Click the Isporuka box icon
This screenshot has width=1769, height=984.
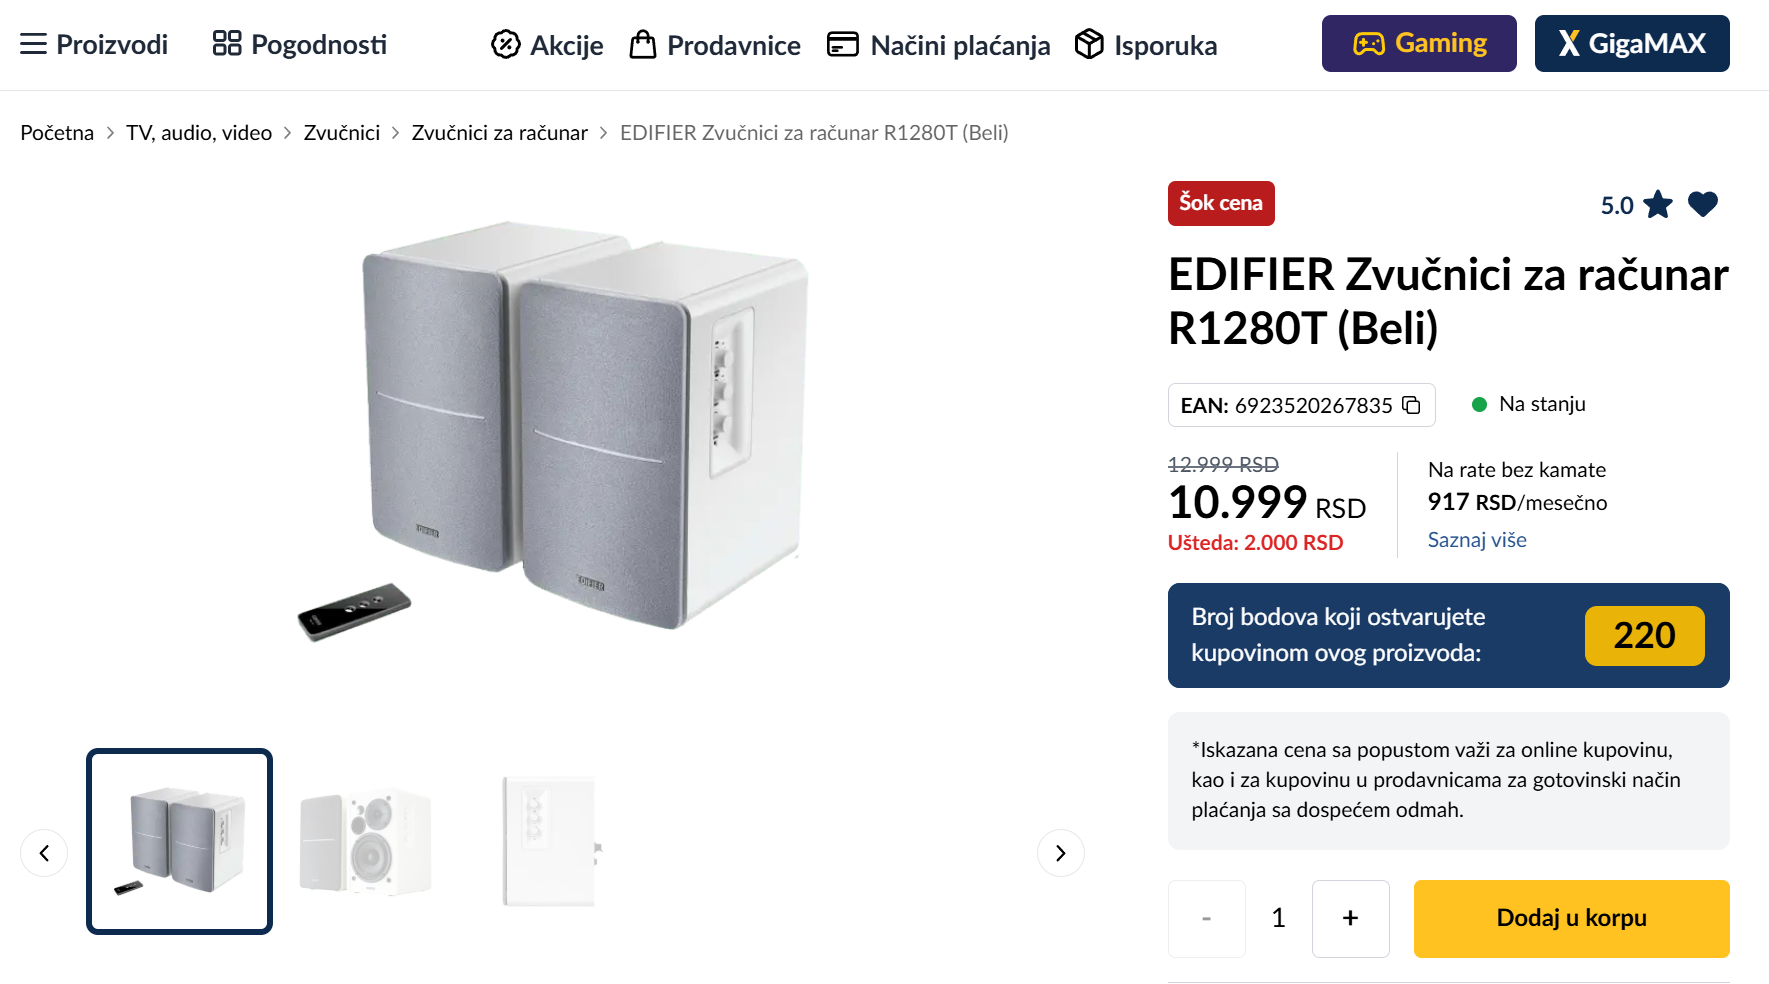point(1089,45)
